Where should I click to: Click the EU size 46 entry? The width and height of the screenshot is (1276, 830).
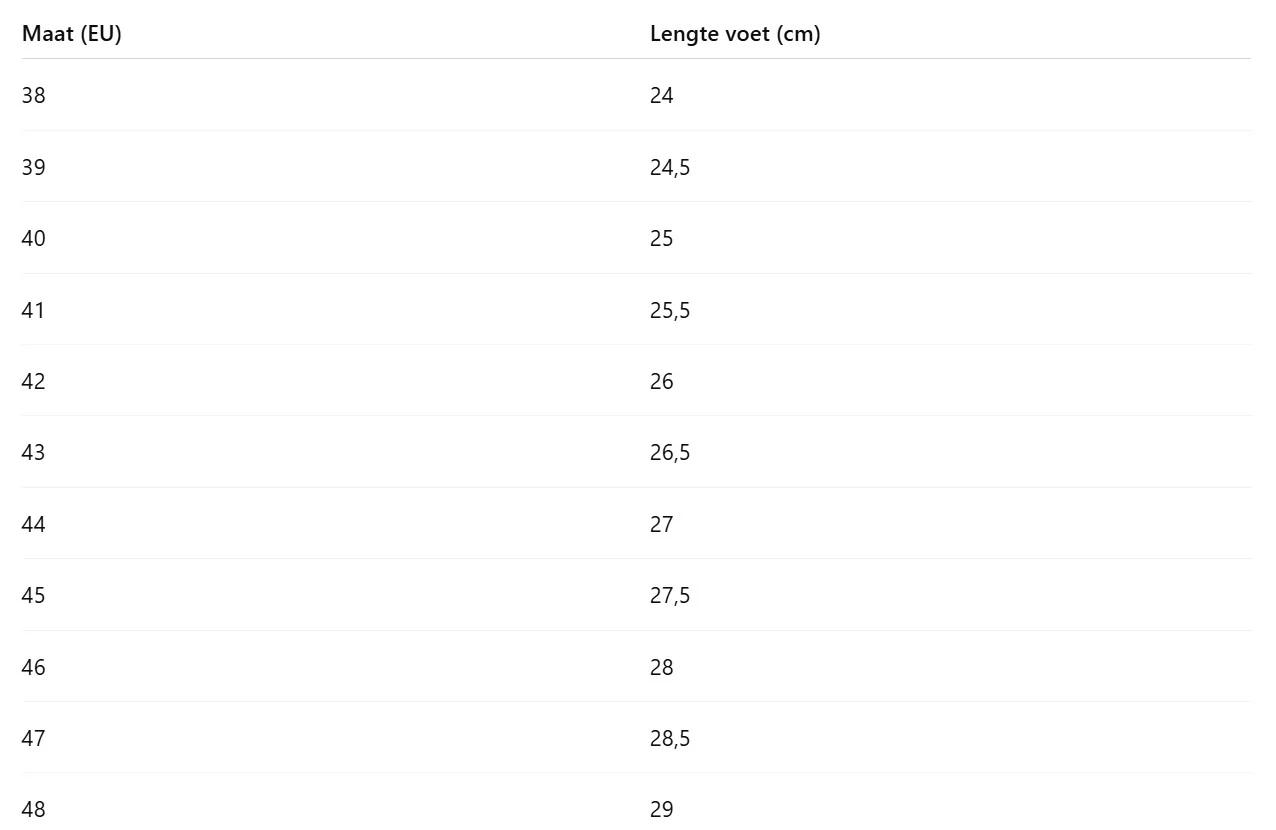(34, 667)
